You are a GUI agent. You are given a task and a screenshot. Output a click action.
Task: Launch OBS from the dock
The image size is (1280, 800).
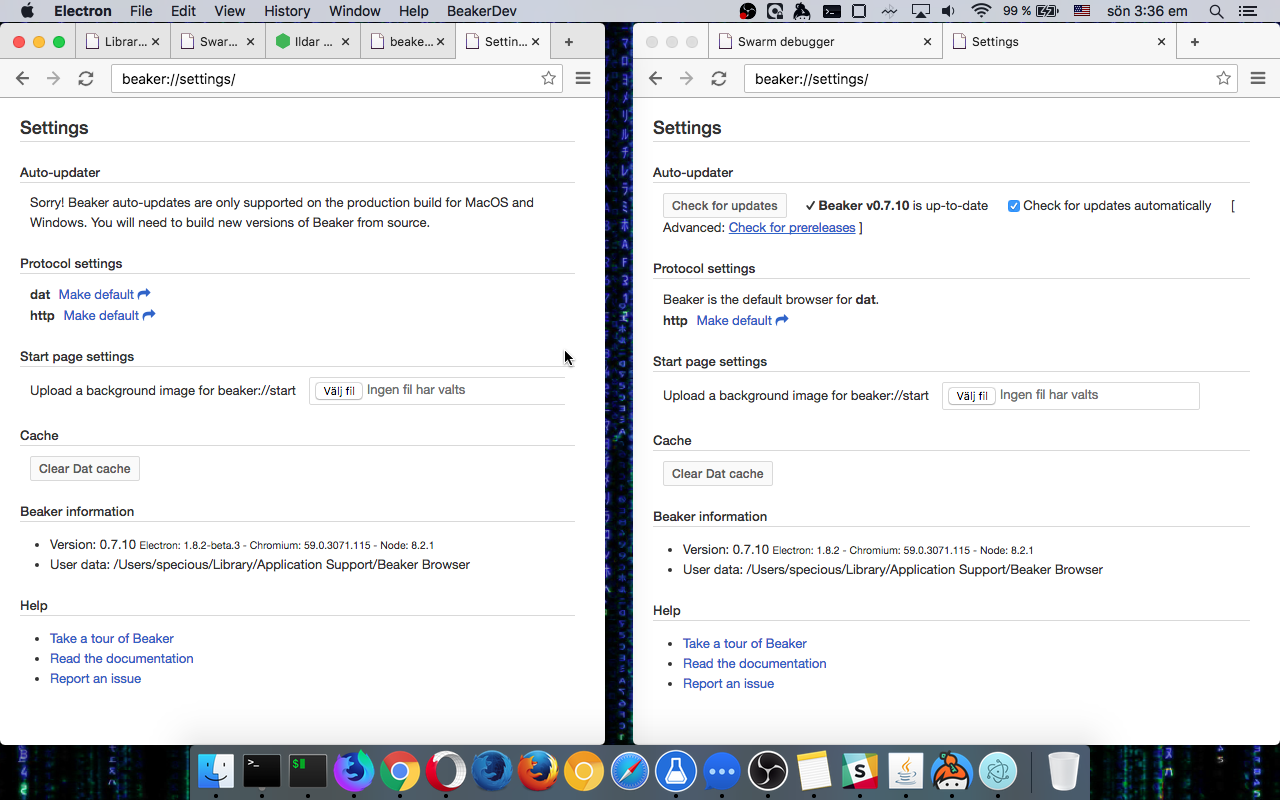point(767,770)
